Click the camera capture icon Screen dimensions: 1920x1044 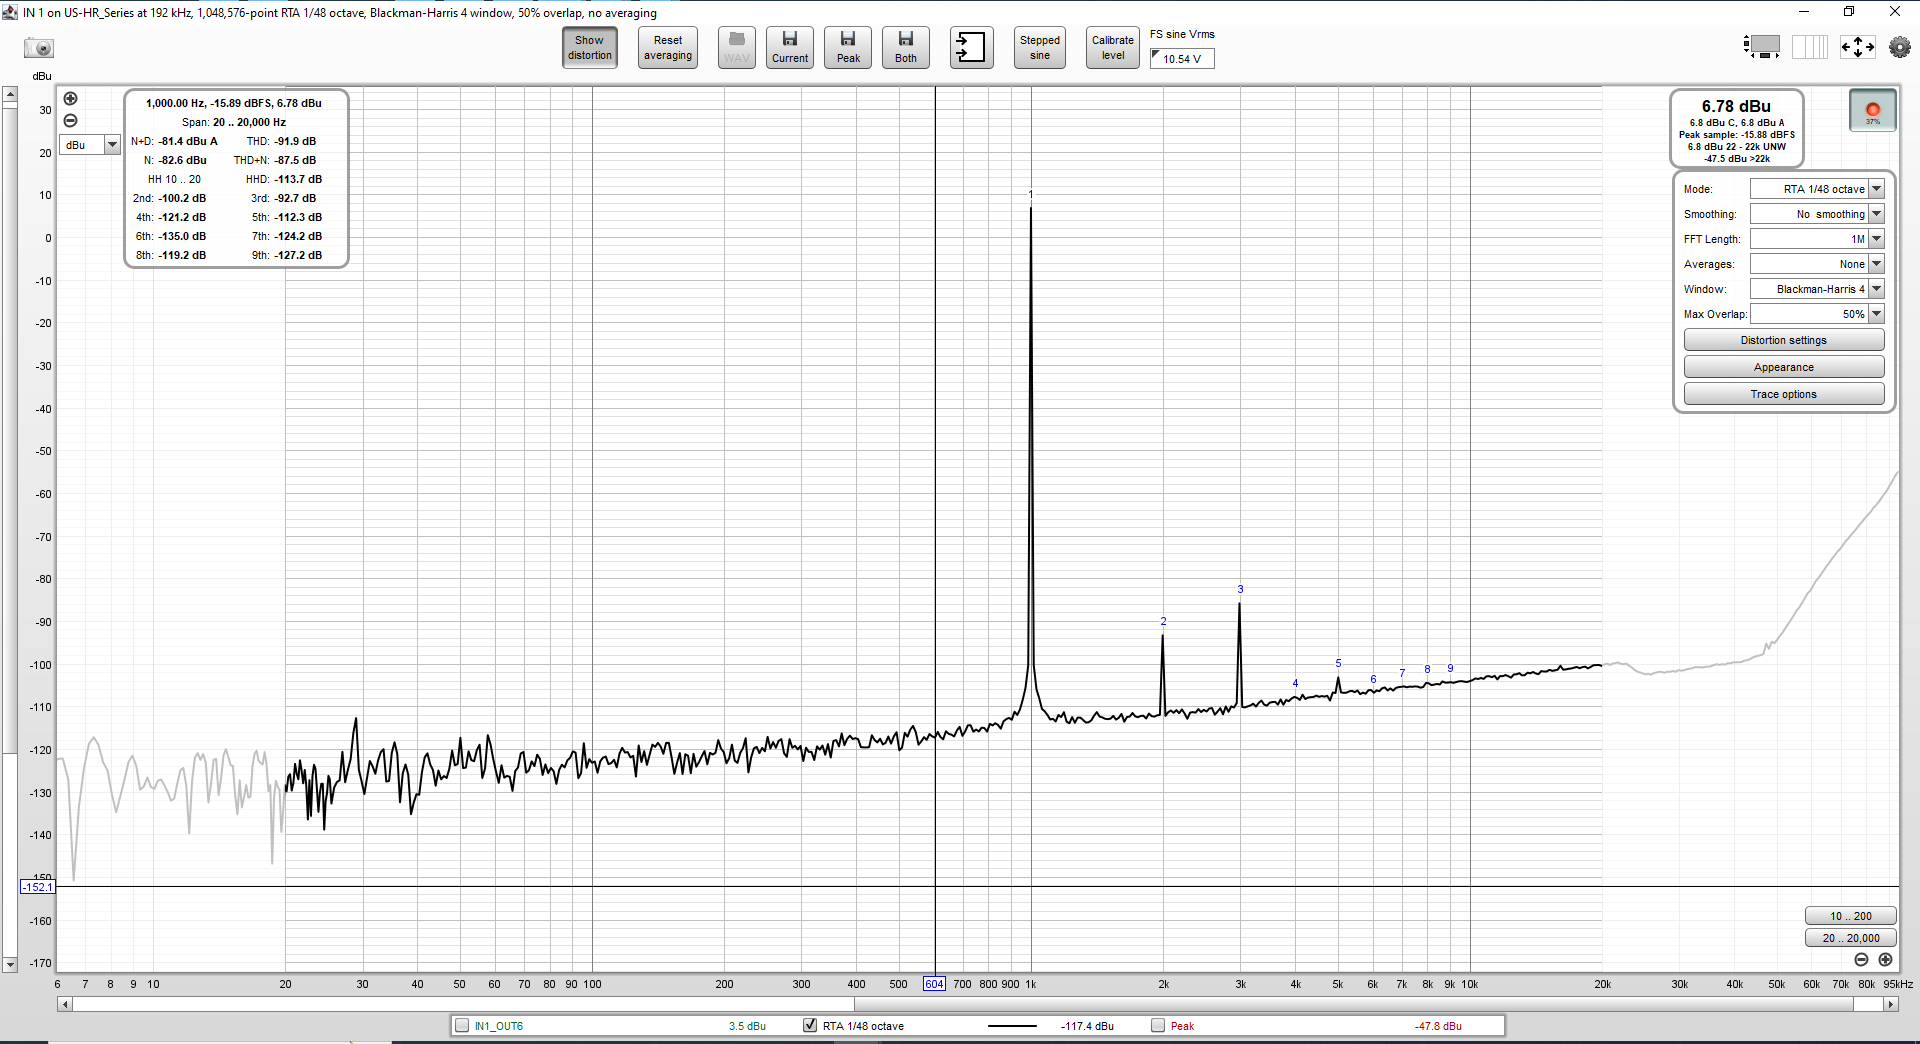click(x=39, y=48)
